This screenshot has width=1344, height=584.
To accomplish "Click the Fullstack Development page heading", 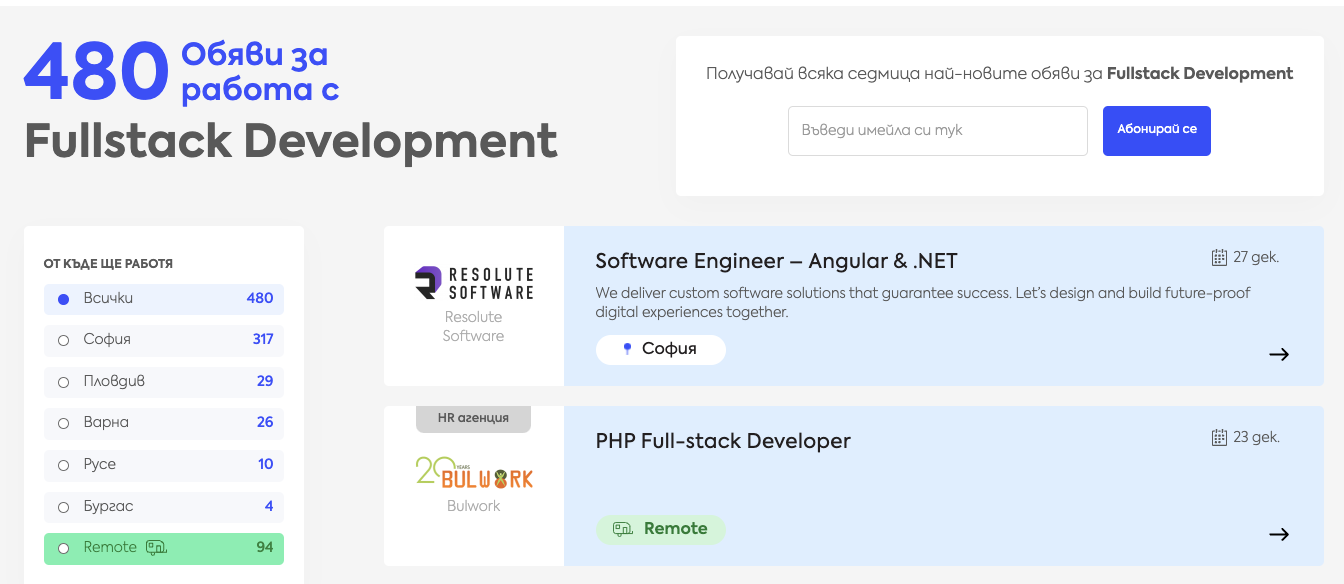I will [291, 141].
